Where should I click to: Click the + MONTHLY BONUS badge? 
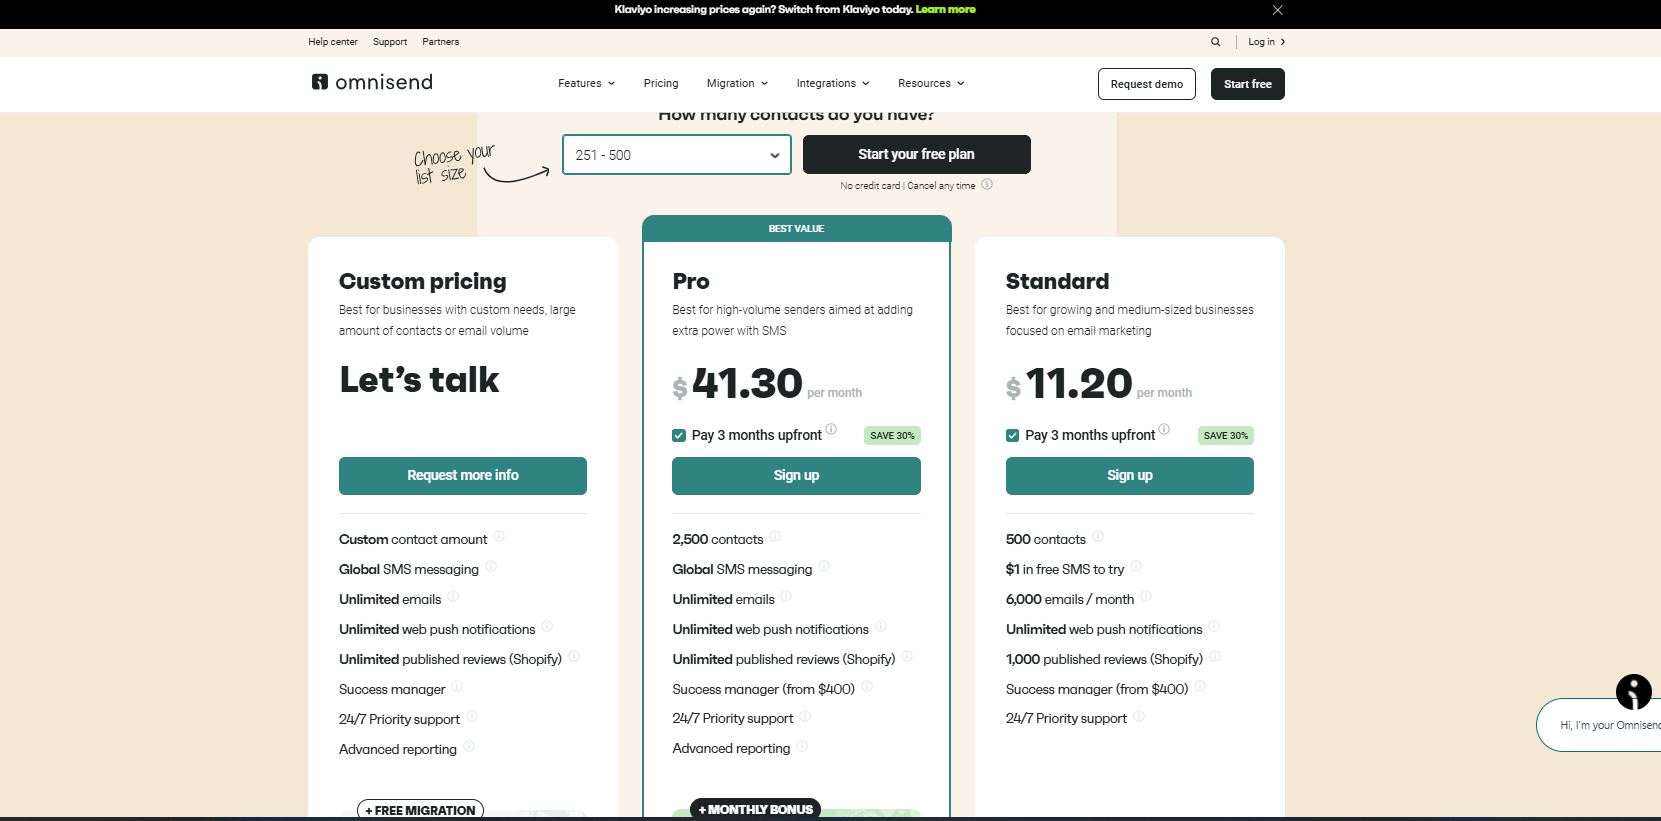coord(756,809)
